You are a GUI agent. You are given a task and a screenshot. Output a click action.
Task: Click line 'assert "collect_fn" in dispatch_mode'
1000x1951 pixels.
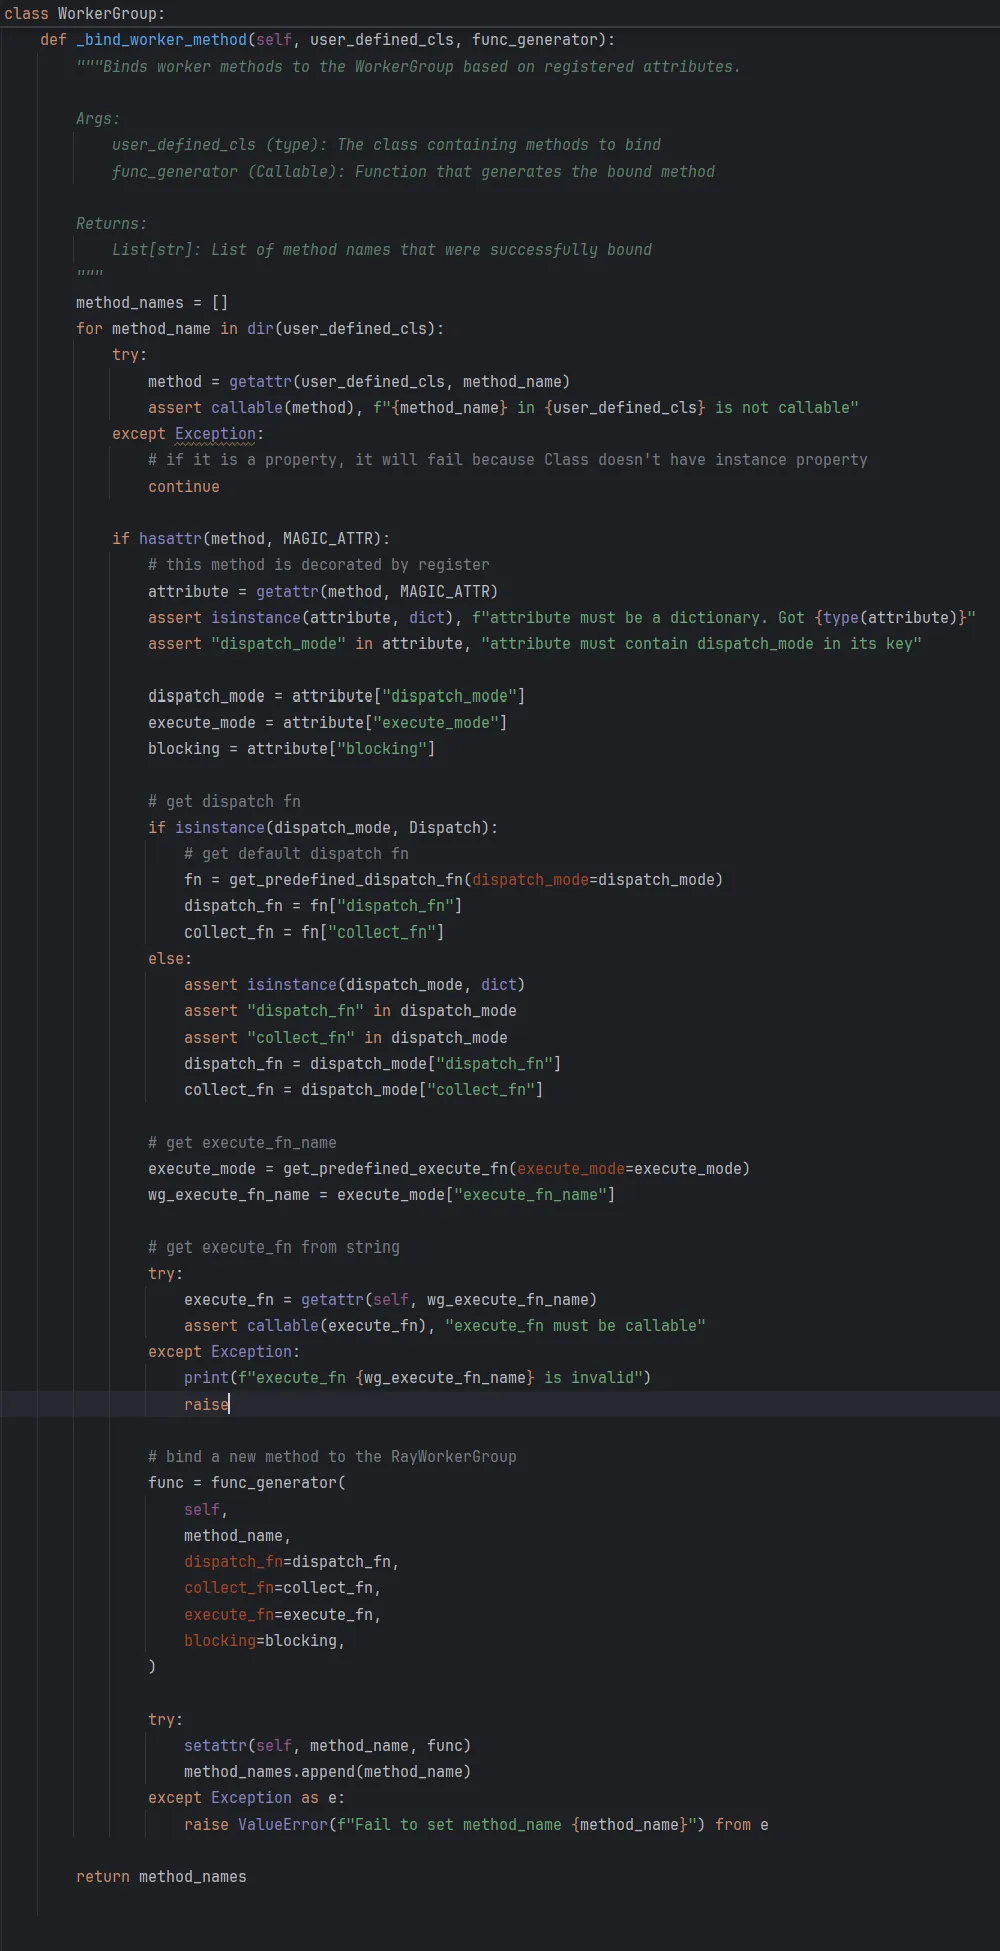[346, 1037]
